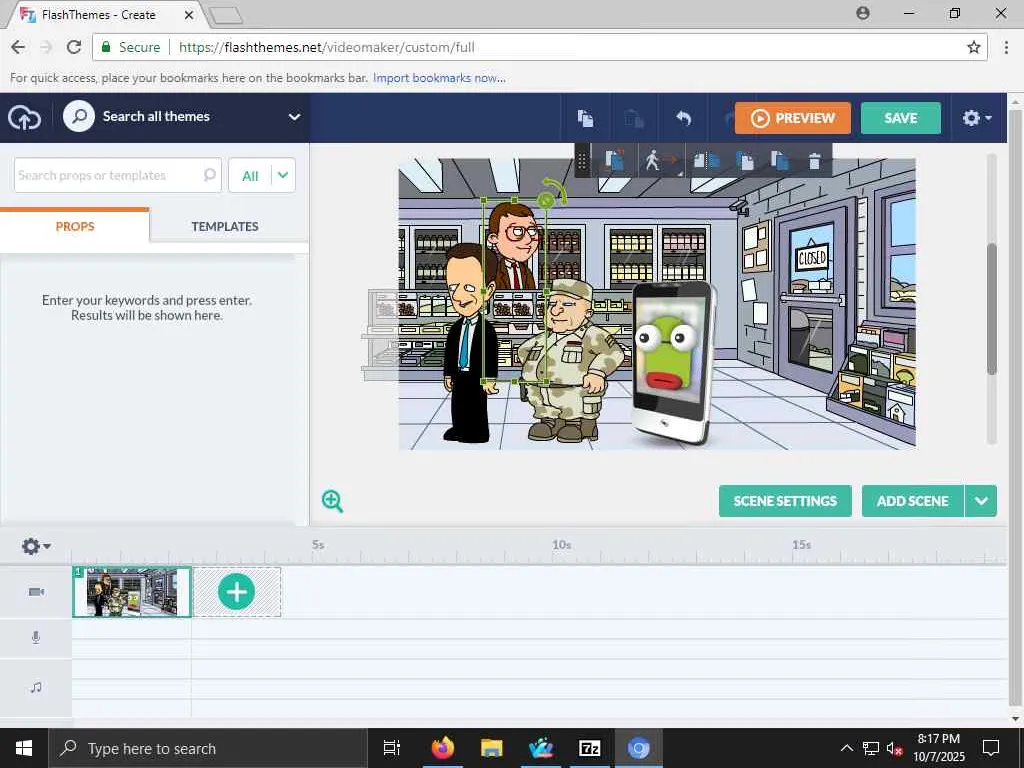The width and height of the screenshot is (1024, 768).
Task: Expand the arrow next to ADD SCENE
Action: pos(981,501)
